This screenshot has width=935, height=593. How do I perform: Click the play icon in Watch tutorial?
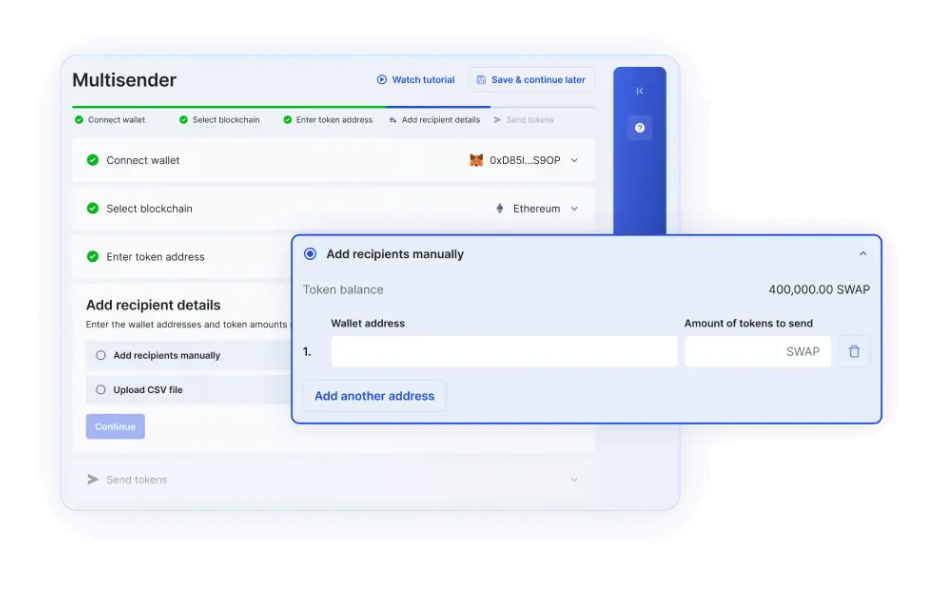point(382,79)
